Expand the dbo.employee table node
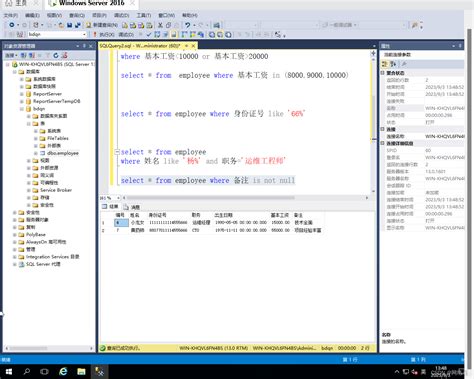This screenshot has height=379, width=474. pos(36,153)
